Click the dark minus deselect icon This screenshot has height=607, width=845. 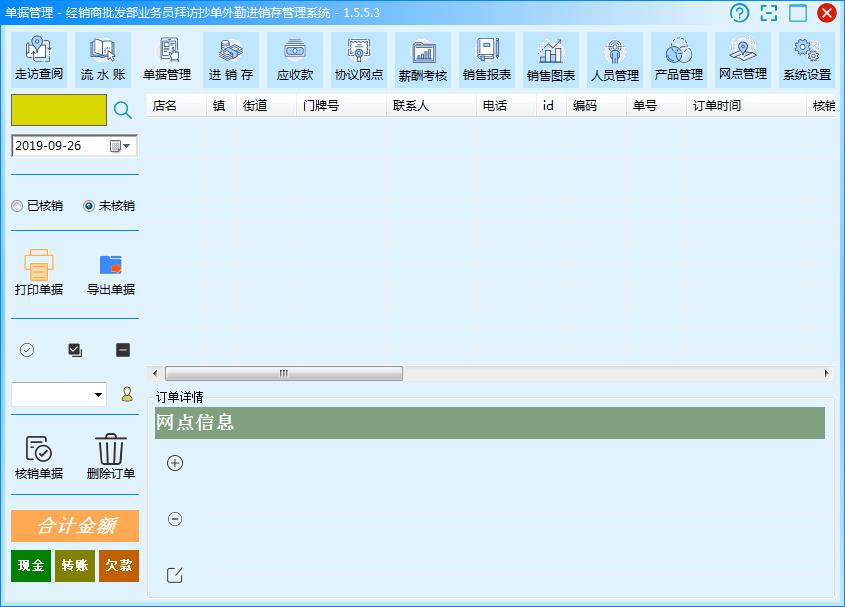click(123, 350)
